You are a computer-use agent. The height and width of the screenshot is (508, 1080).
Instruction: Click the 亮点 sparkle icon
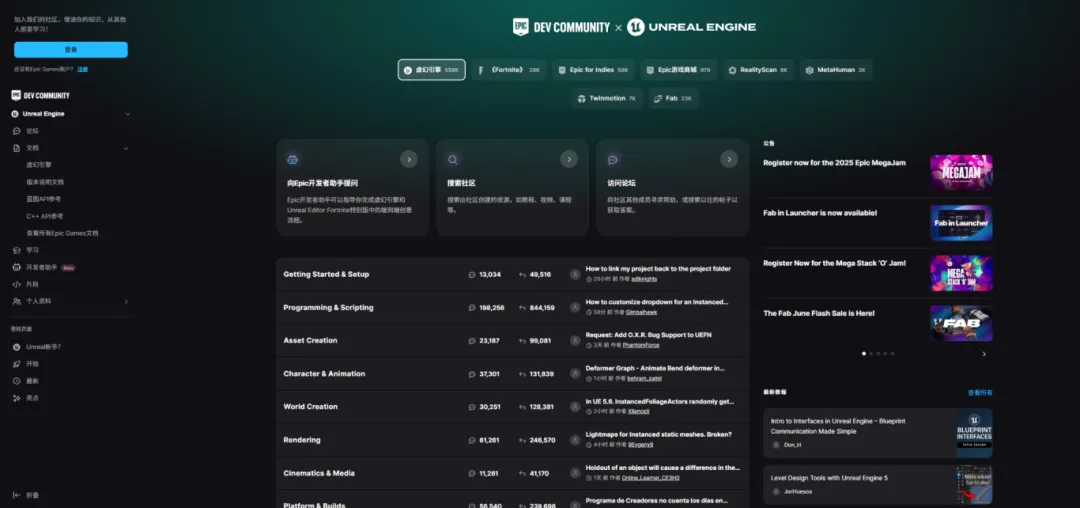[x=17, y=398]
